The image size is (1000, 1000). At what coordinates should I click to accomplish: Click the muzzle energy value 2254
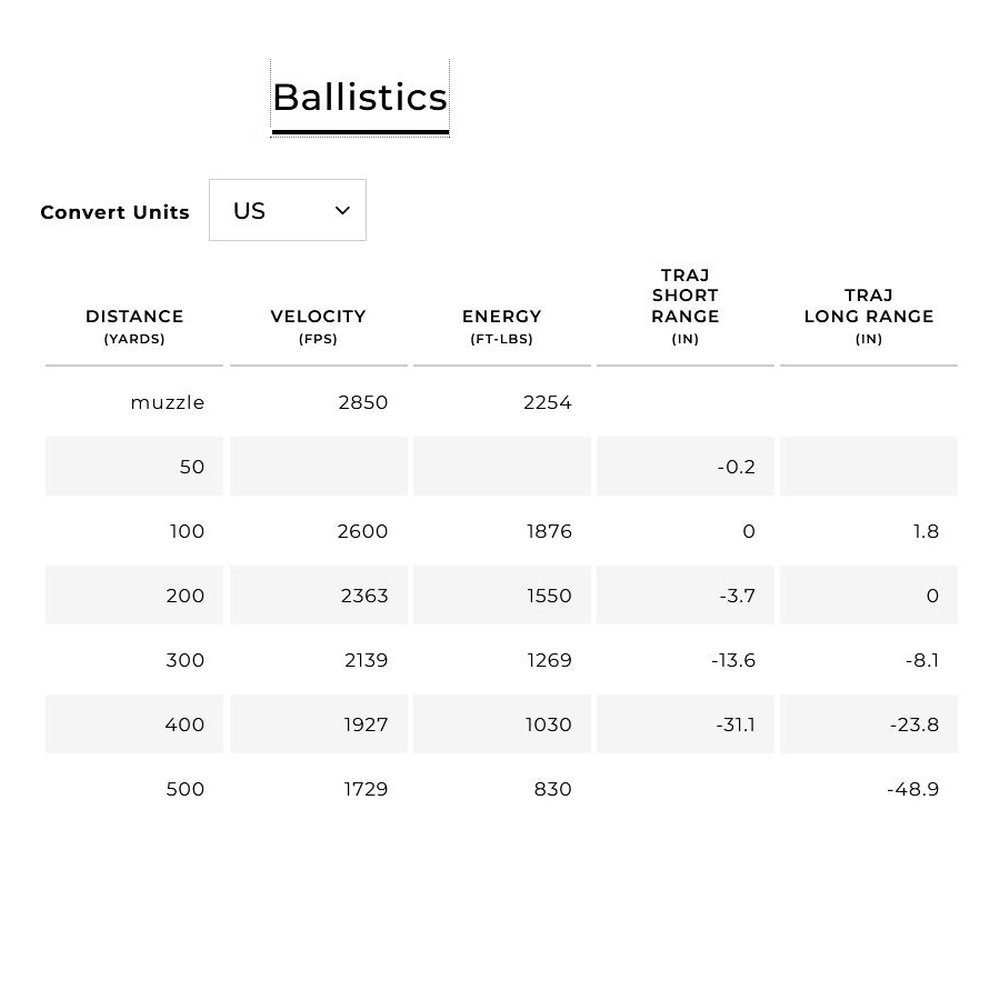point(547,402)
